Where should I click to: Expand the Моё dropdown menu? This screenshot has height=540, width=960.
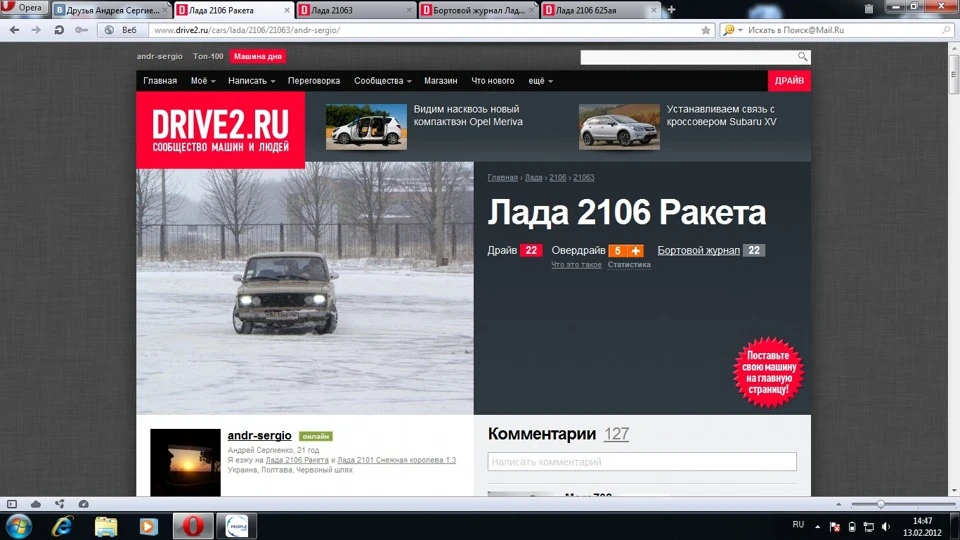pyautogui.click(x=203, y=81)
